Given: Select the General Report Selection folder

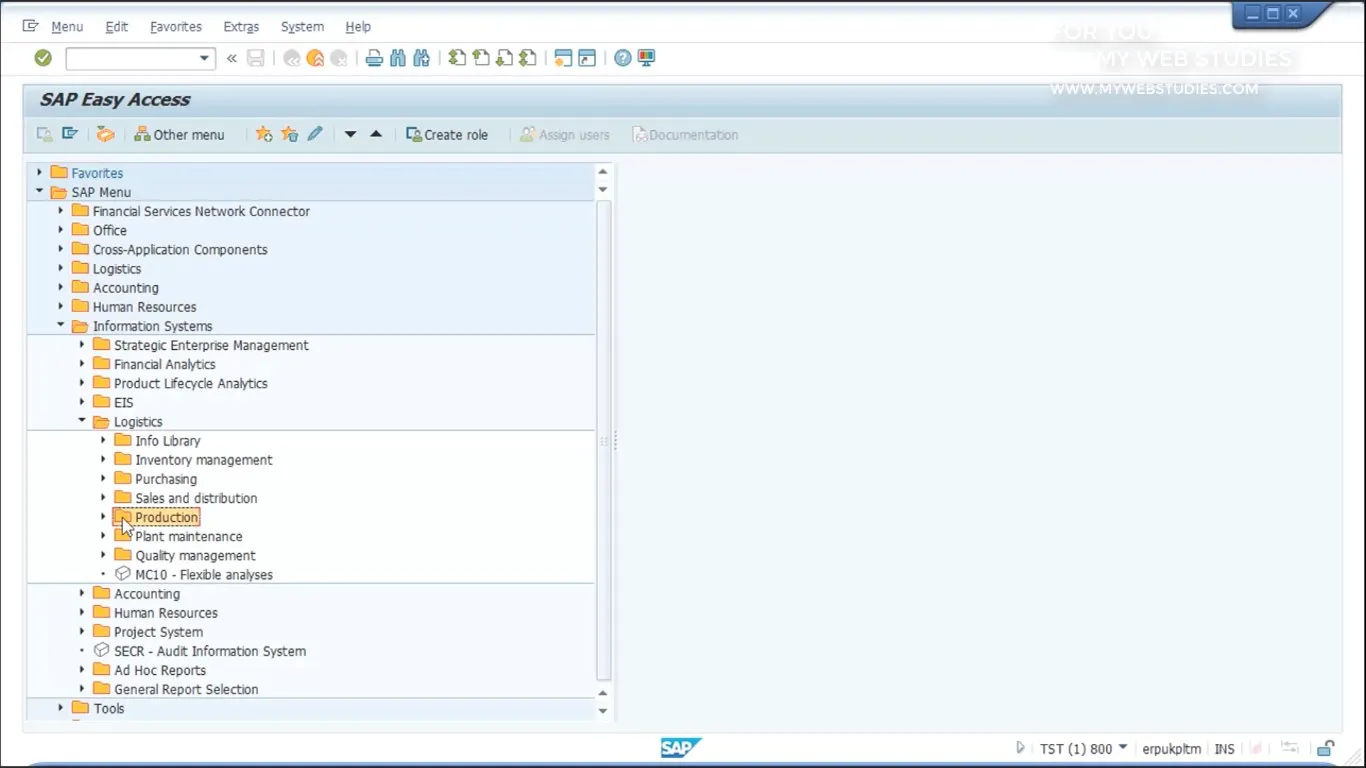Looking at the screenshot, I should pos(186,689).
